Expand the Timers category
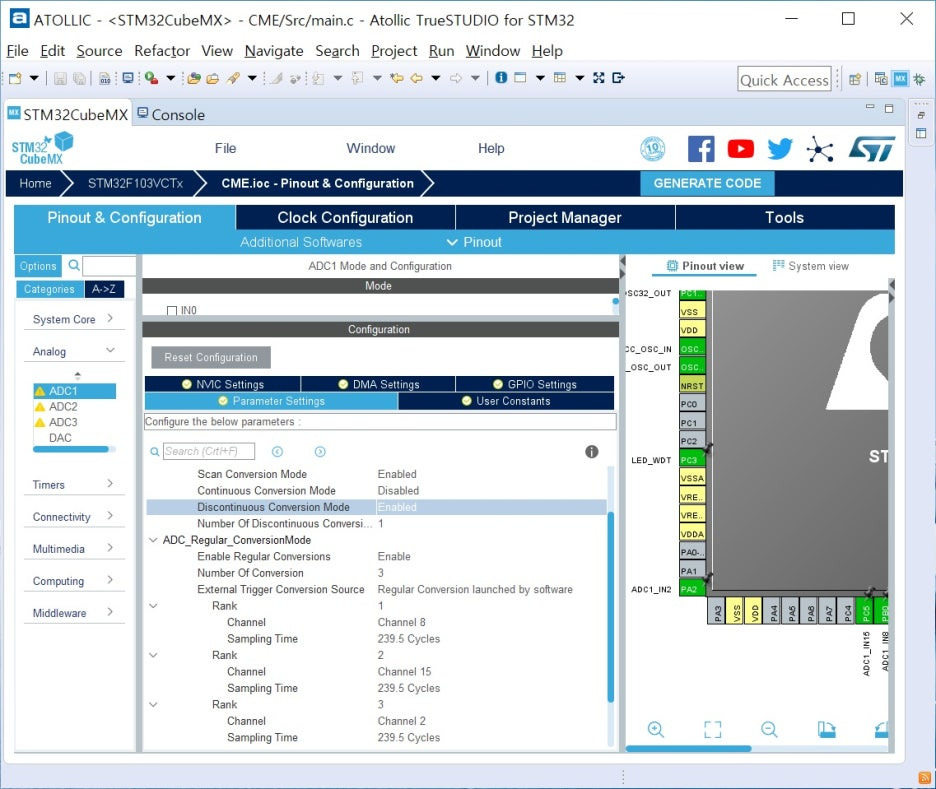 [x=110, y=483]
